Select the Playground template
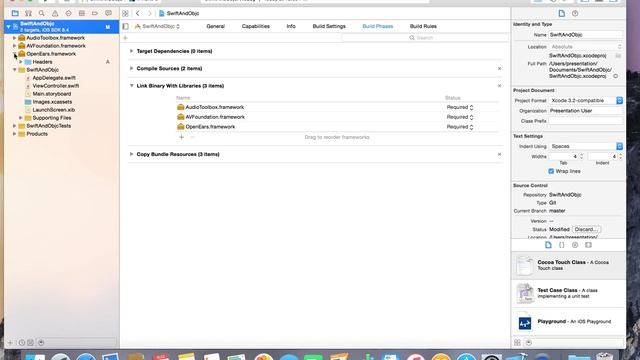The width and height of the screenshot is (640, 360). pyautogui.click(x=568, y=322)
